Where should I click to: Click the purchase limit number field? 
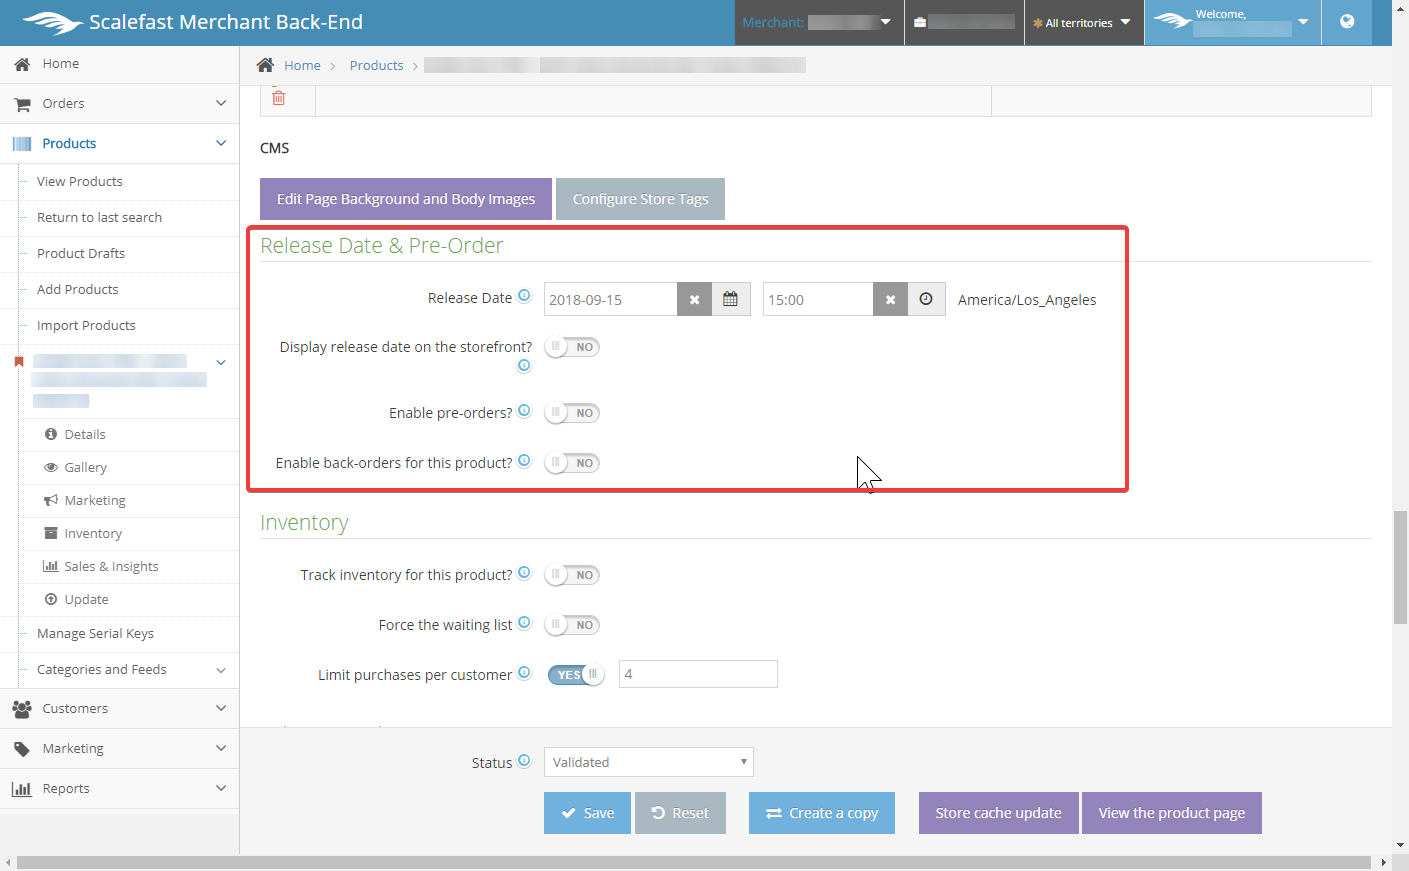tap(697, 674)
